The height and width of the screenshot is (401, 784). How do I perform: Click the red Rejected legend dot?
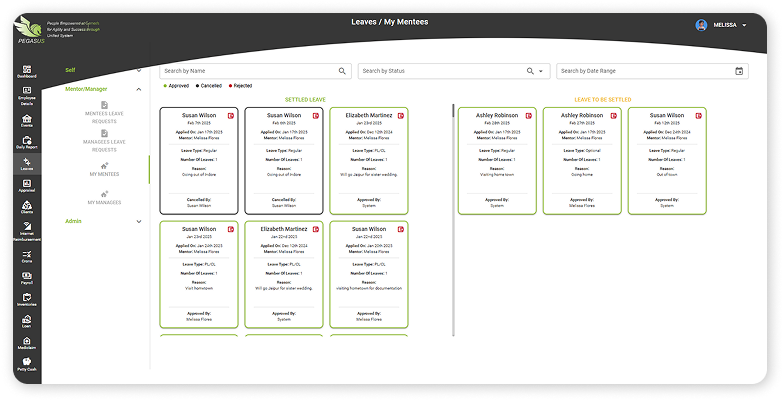[230, 86]
